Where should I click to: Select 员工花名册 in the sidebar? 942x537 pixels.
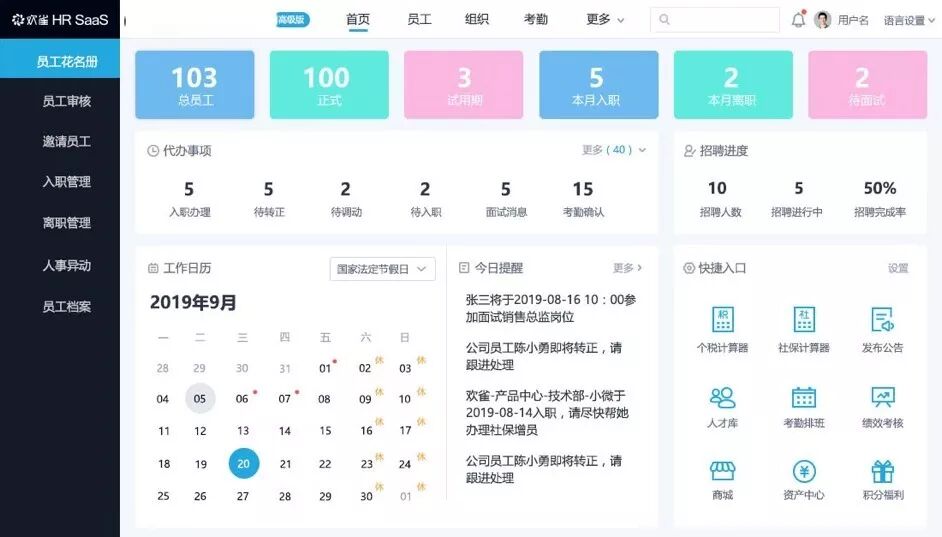60,61
